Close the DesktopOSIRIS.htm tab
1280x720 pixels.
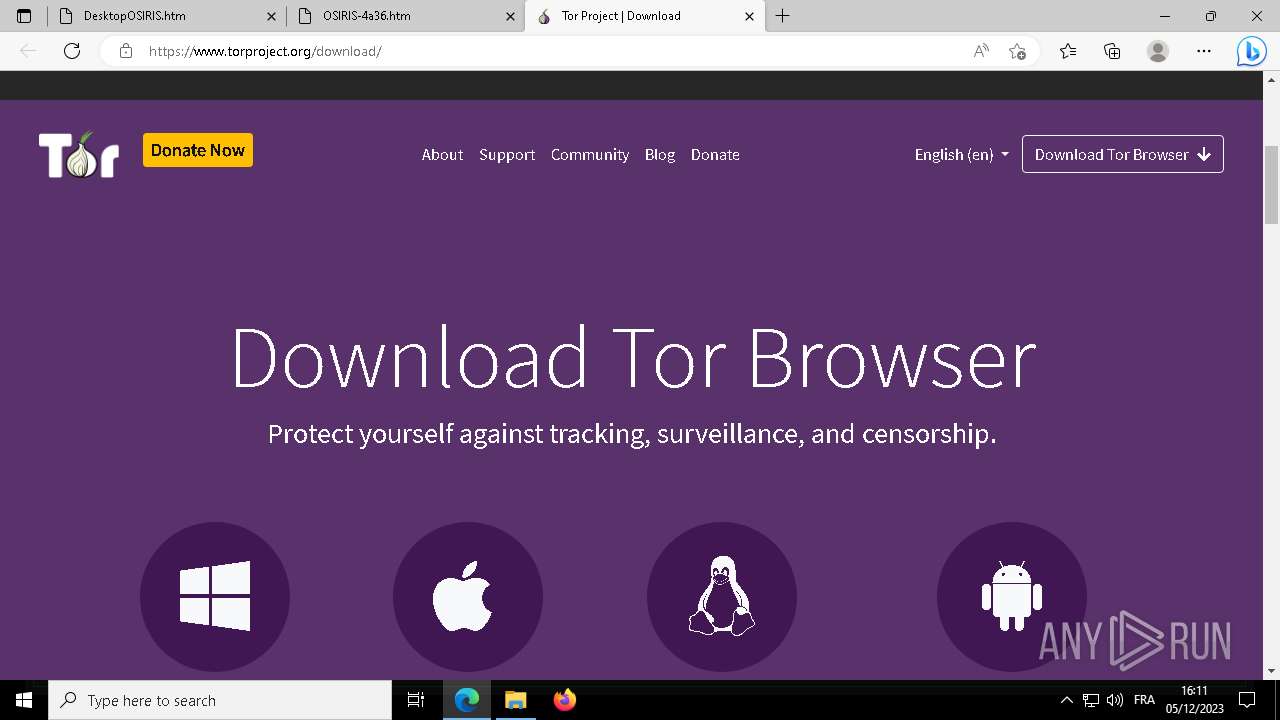[271, 16]
